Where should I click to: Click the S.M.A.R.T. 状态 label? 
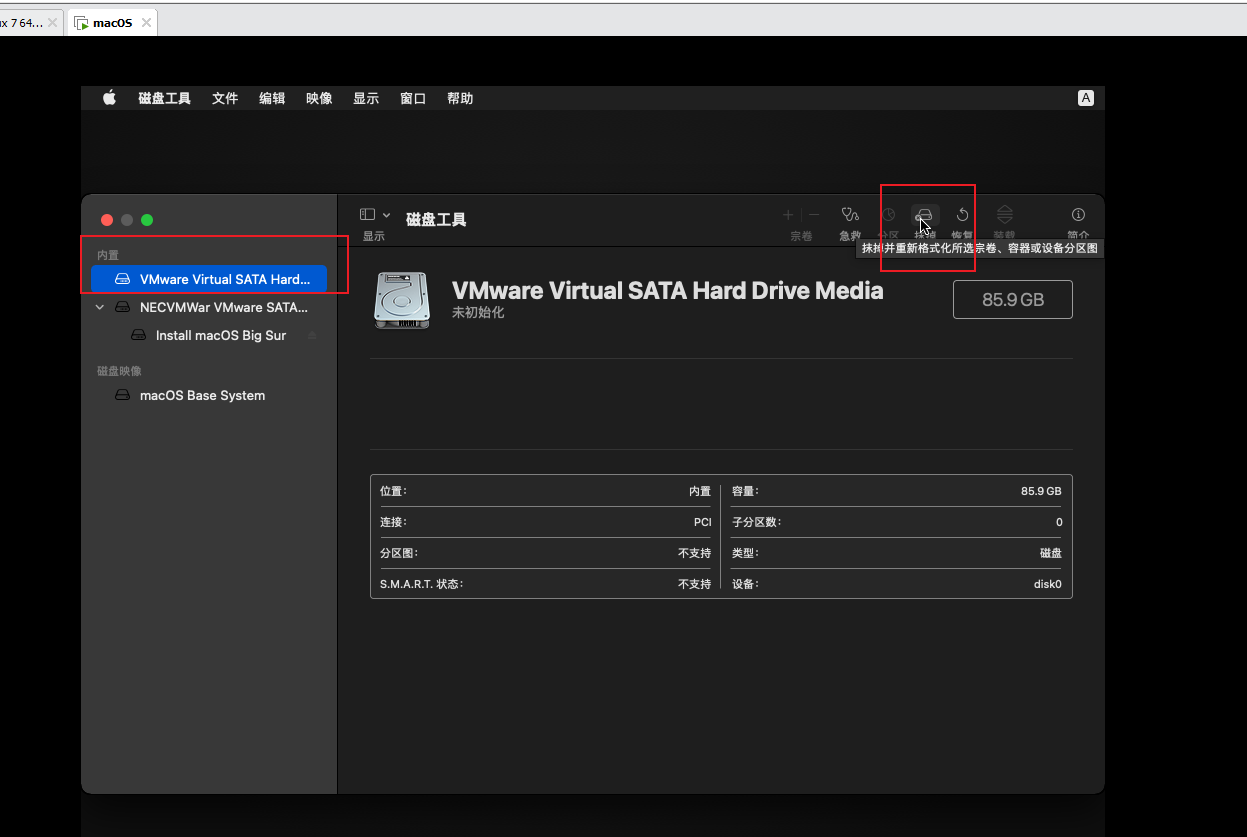coord(422,584)
